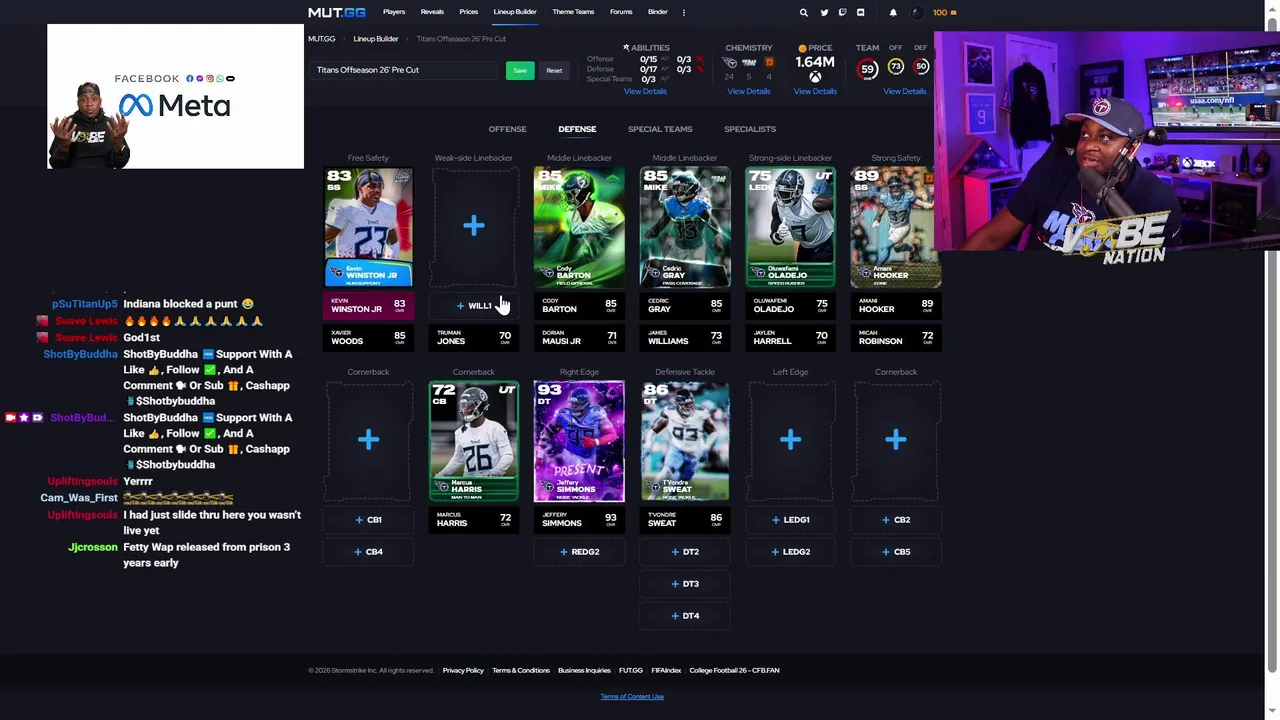
Task: Click the MUT.GG logo
Action: (x=336, y=13)
